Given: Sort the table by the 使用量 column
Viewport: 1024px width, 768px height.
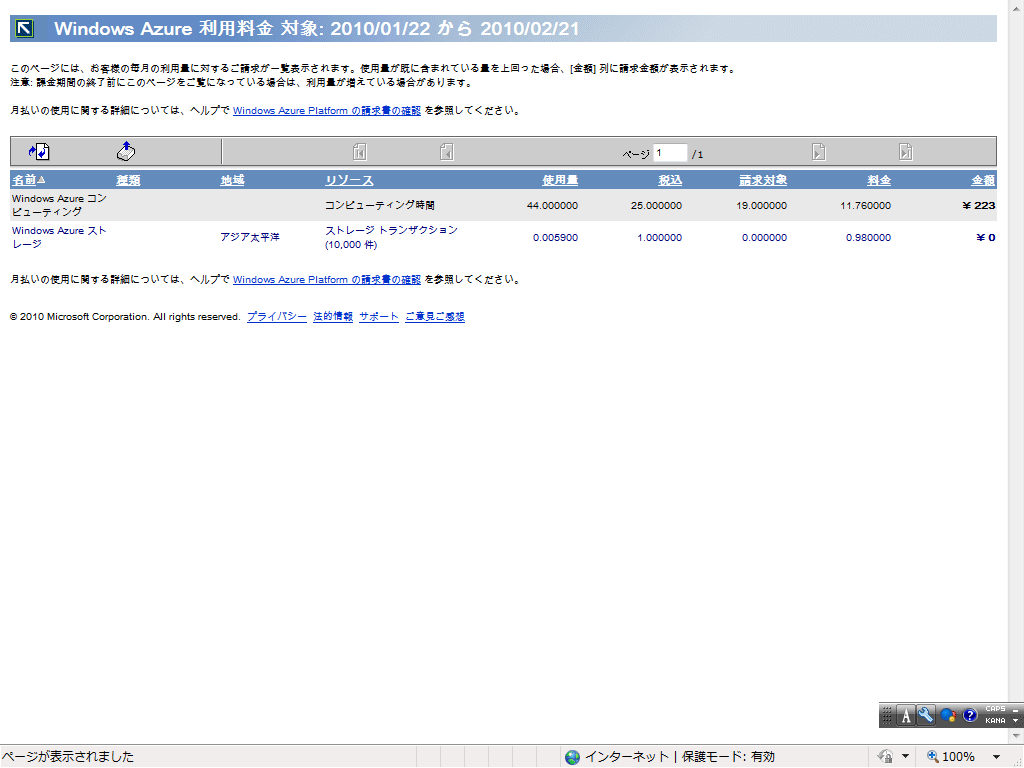Looking at the screenshot, I should (x=560, y=180).
